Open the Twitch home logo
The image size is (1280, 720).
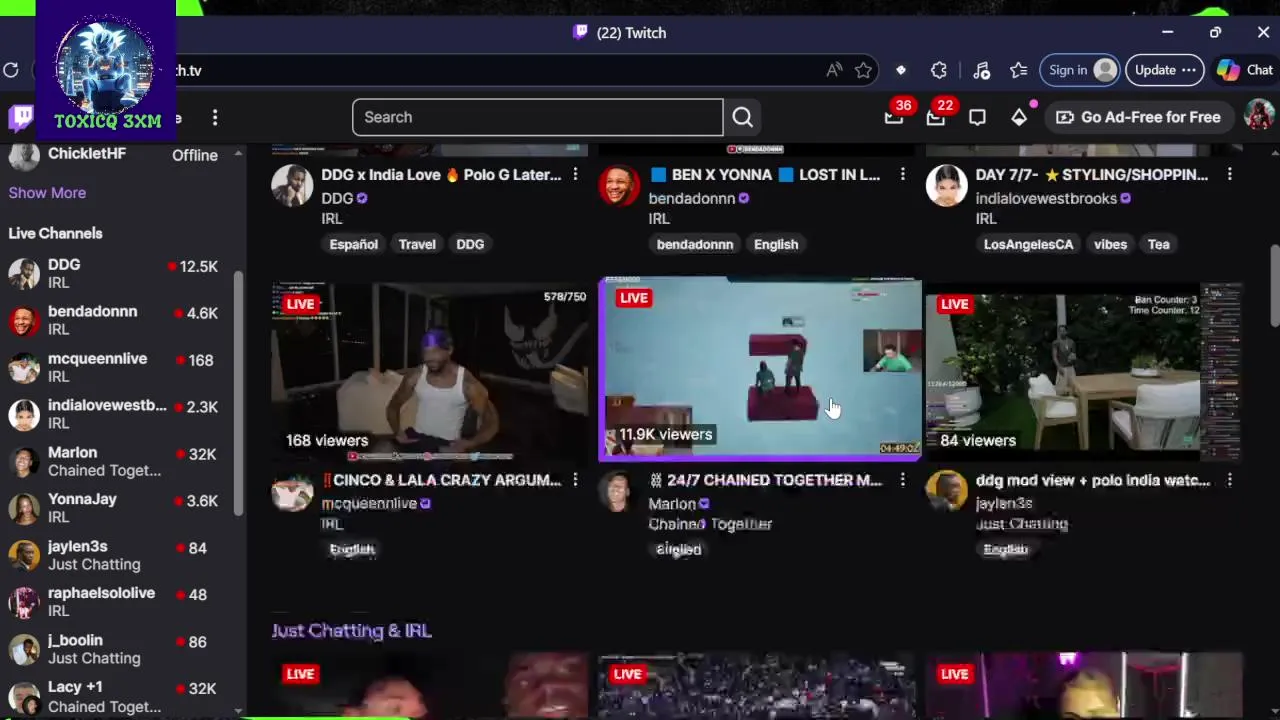coord(20,117)
